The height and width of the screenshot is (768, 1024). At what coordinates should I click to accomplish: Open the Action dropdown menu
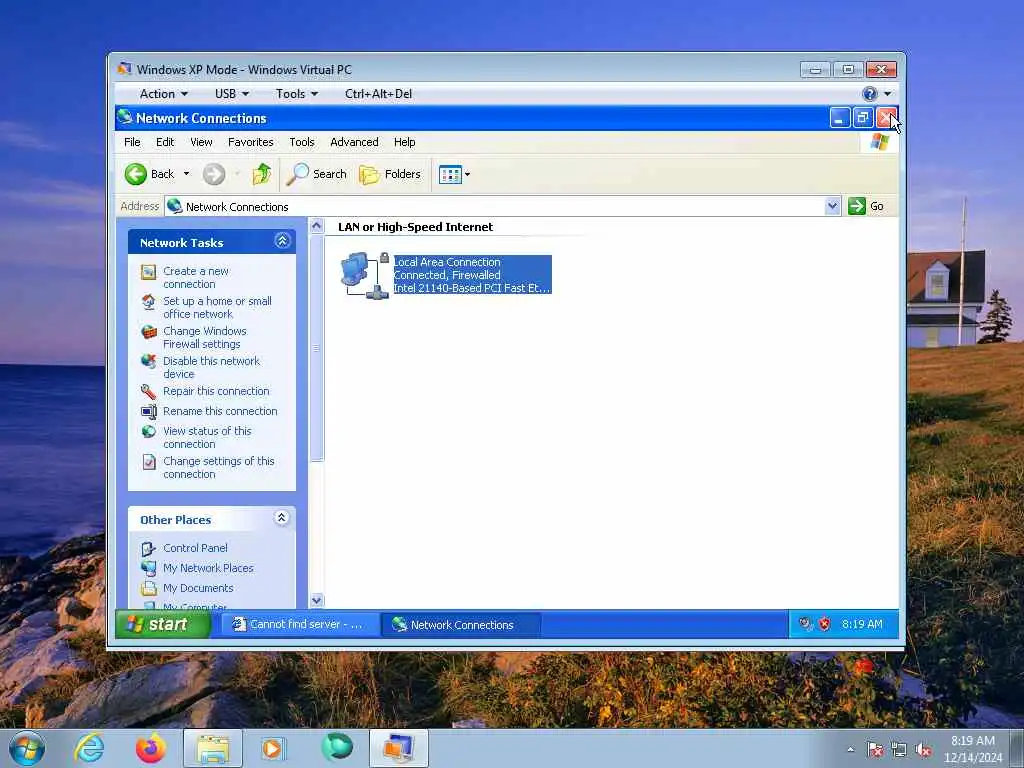click(x=163, y=94)
